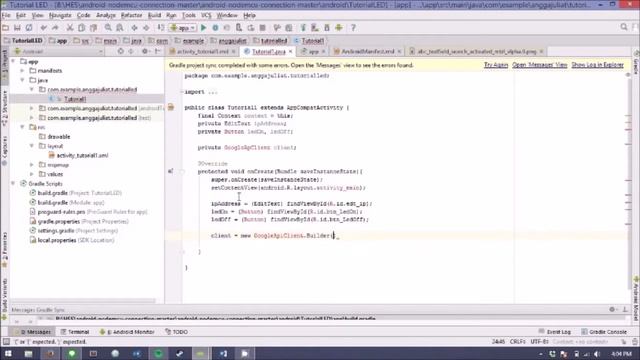Open run configuration app dropdown
Image resolution: width=640 pixels, height=360 pixels.
pos(183,28)
